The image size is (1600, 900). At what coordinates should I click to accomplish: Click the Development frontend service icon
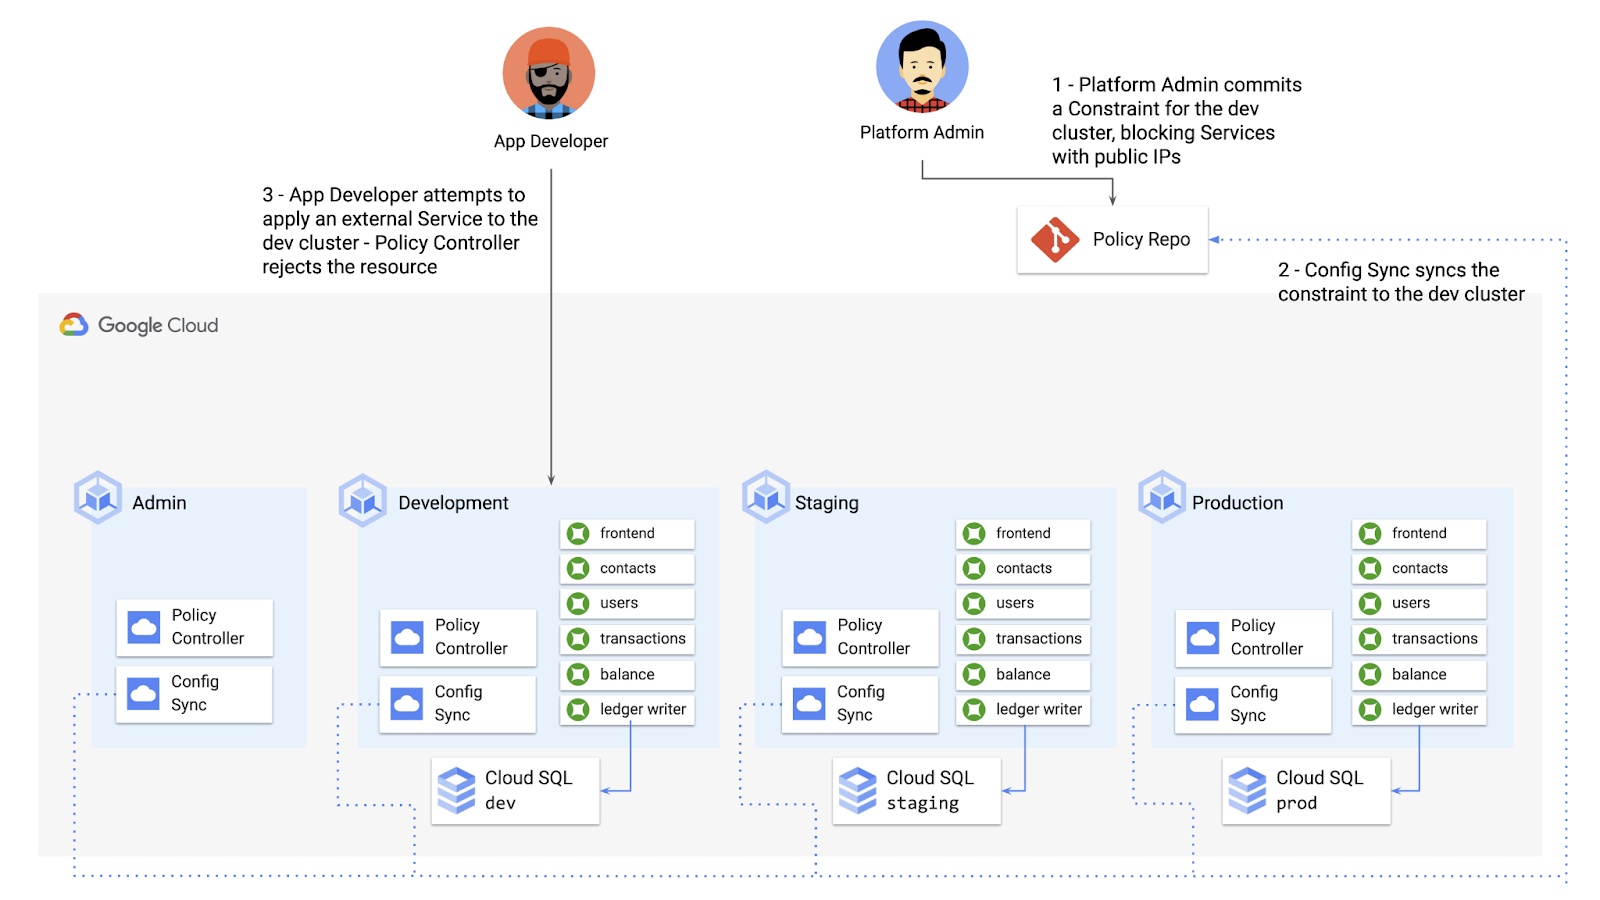(x=578, y=534)
